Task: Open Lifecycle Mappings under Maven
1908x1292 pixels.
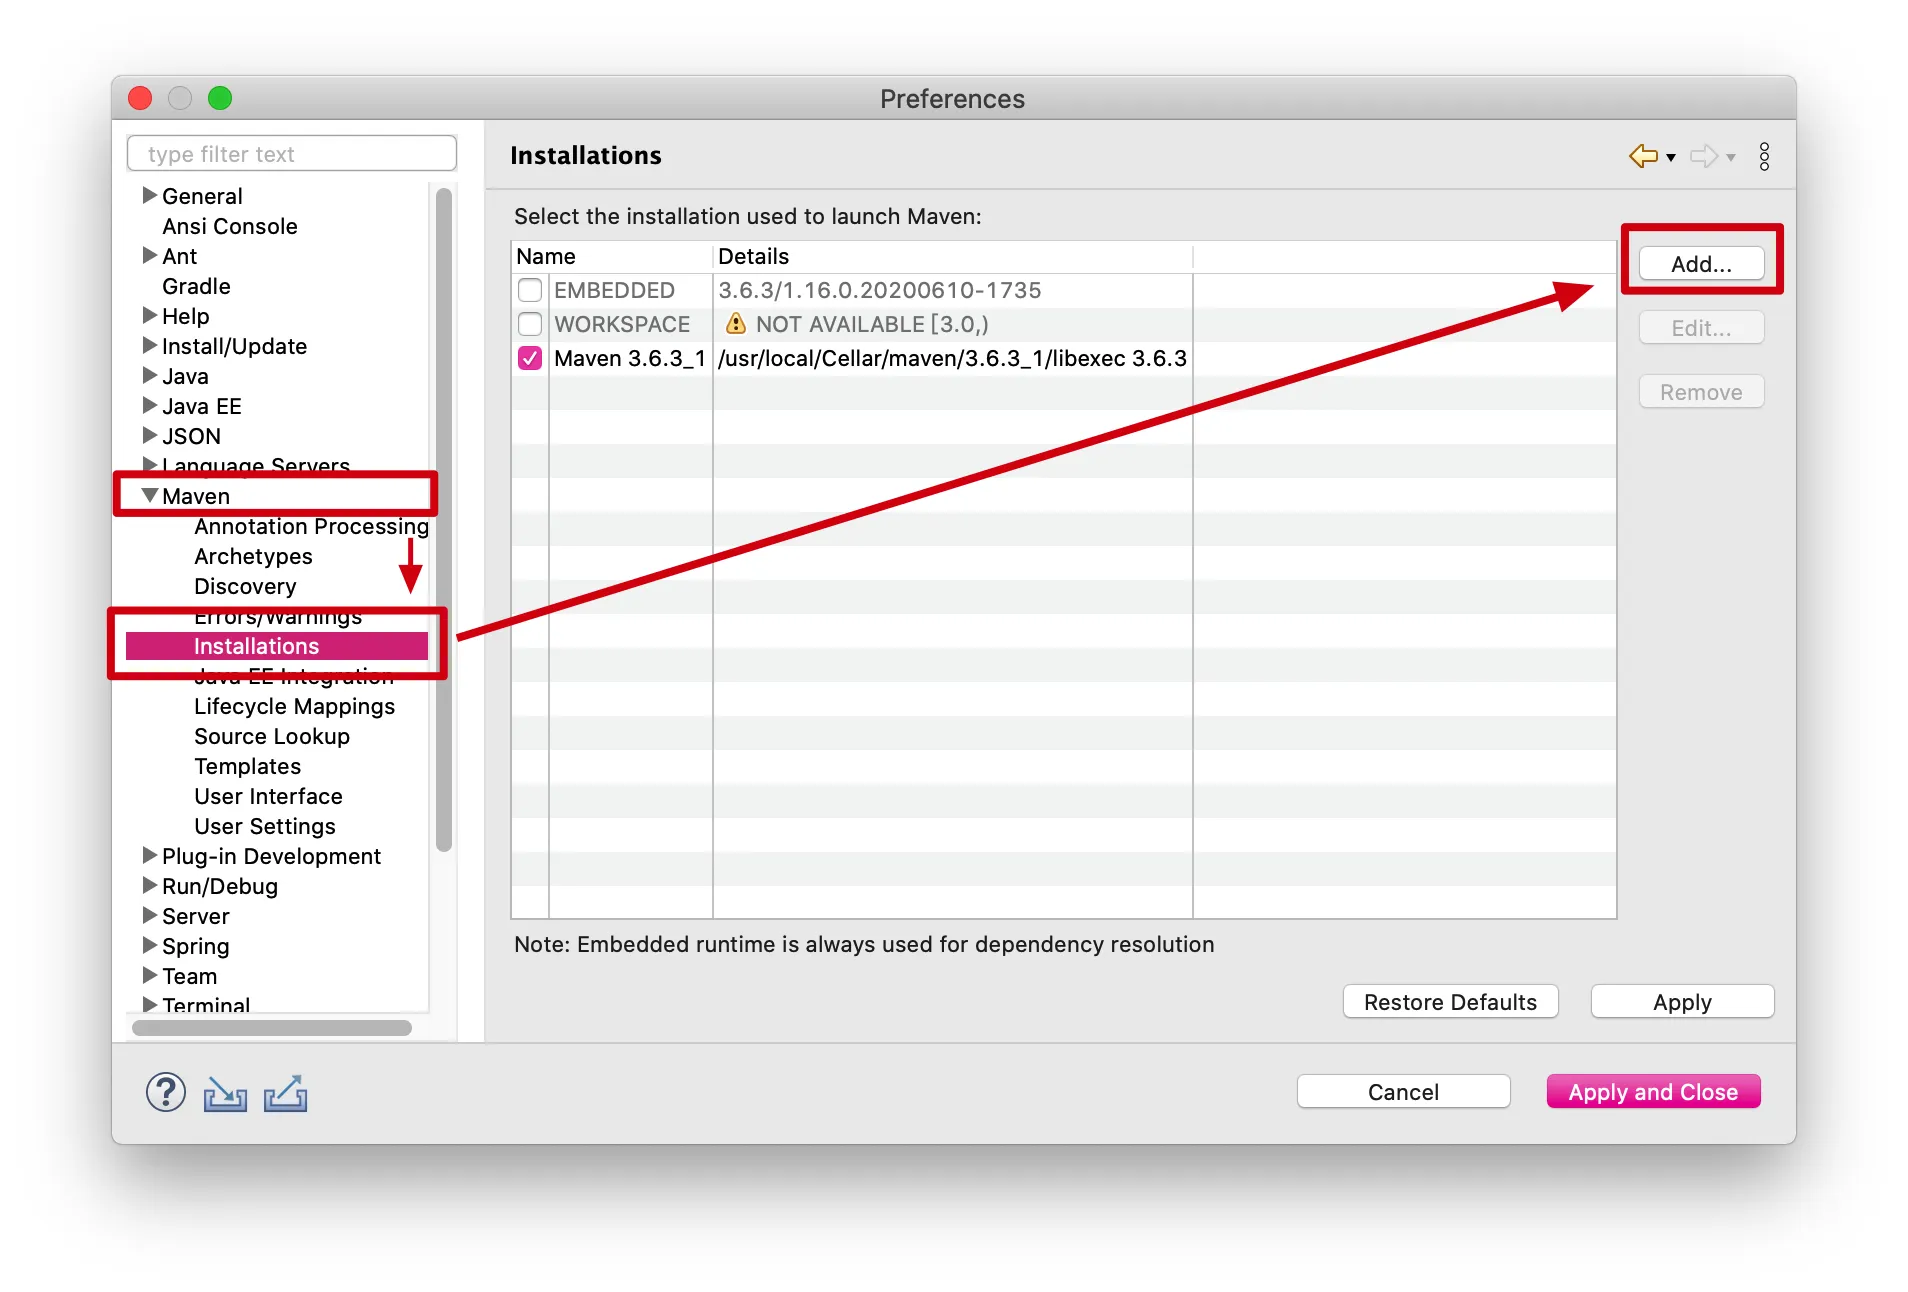Action: (x=294, y=706)
